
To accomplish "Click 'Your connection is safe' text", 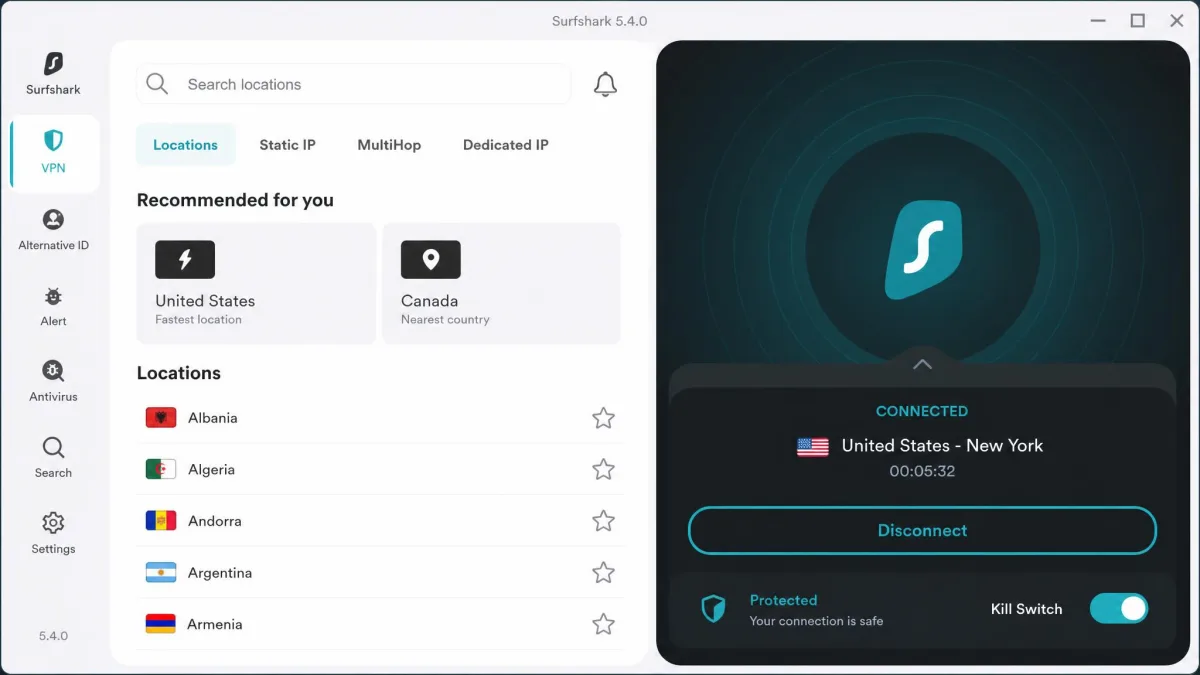I will (817, 621).
